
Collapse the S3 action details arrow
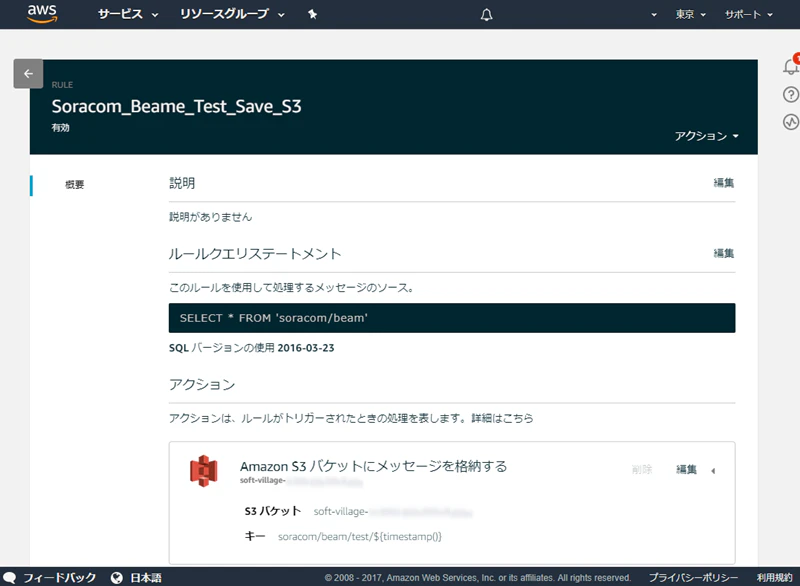tap(713, 471)
